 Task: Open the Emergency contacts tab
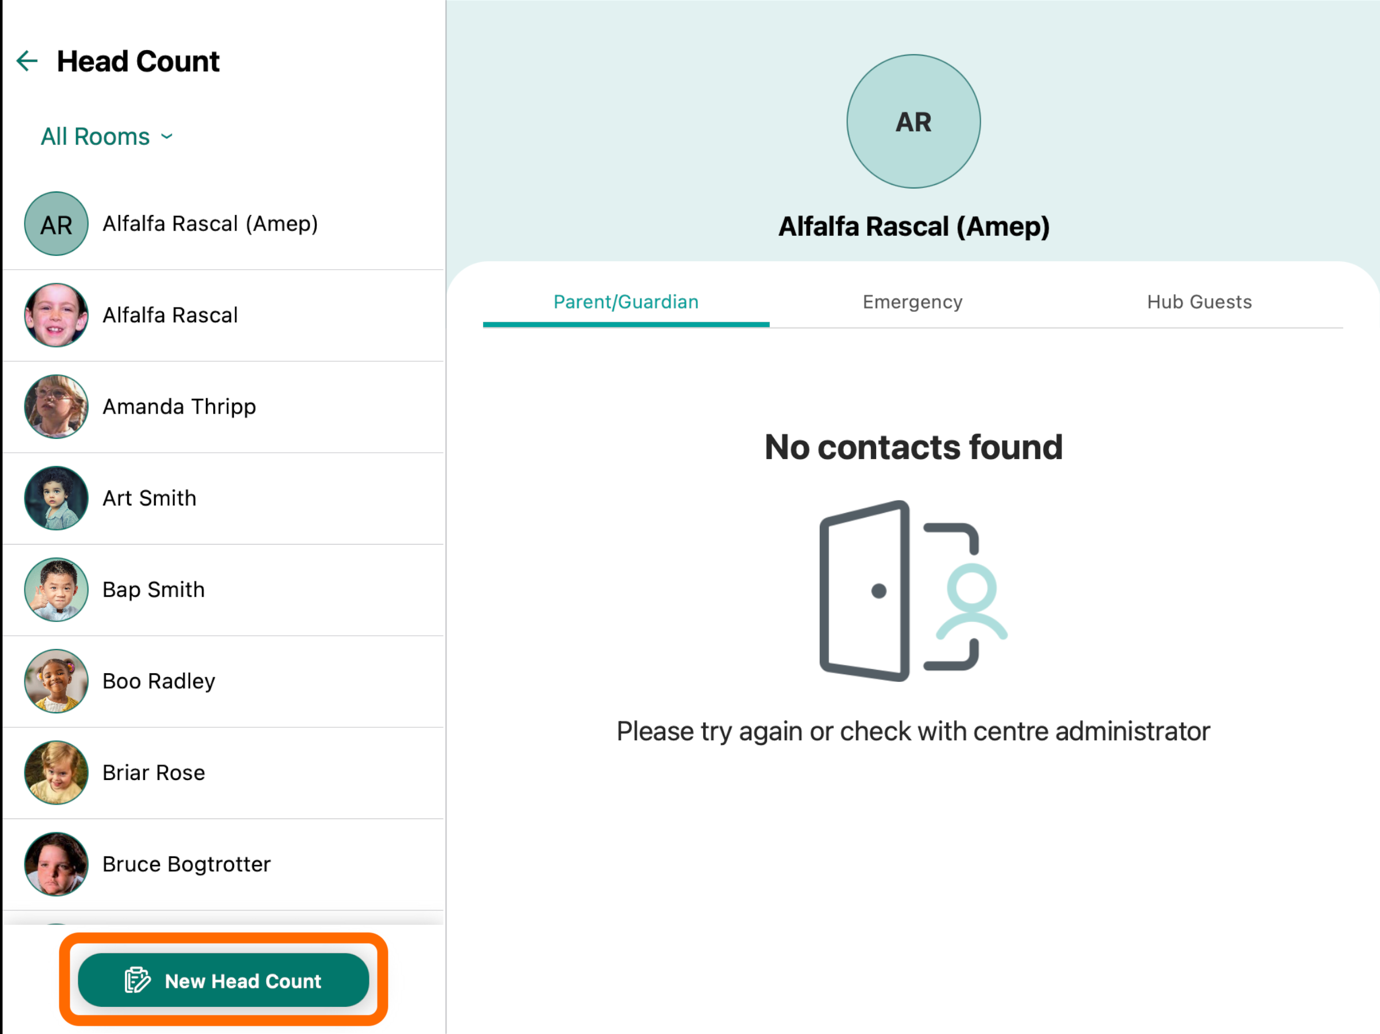click(913, 302)
